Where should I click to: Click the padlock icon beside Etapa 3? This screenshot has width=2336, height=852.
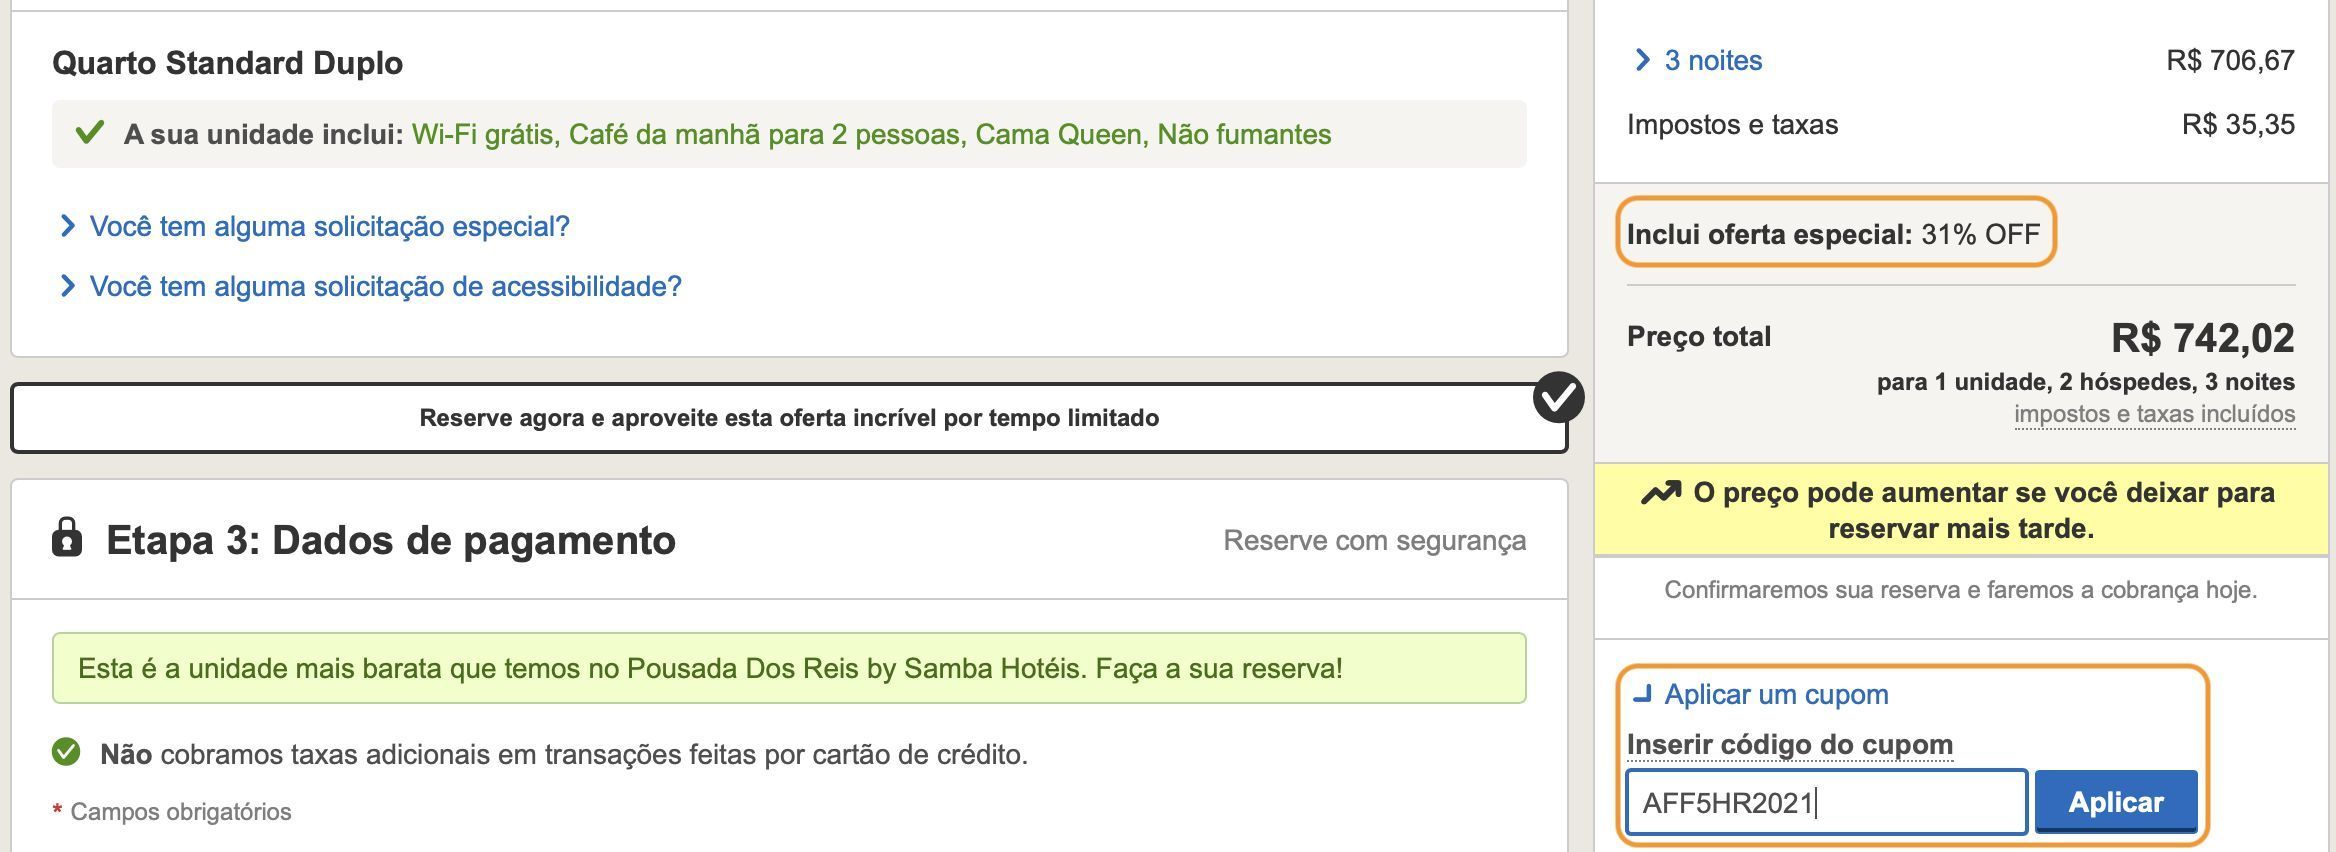67,538
